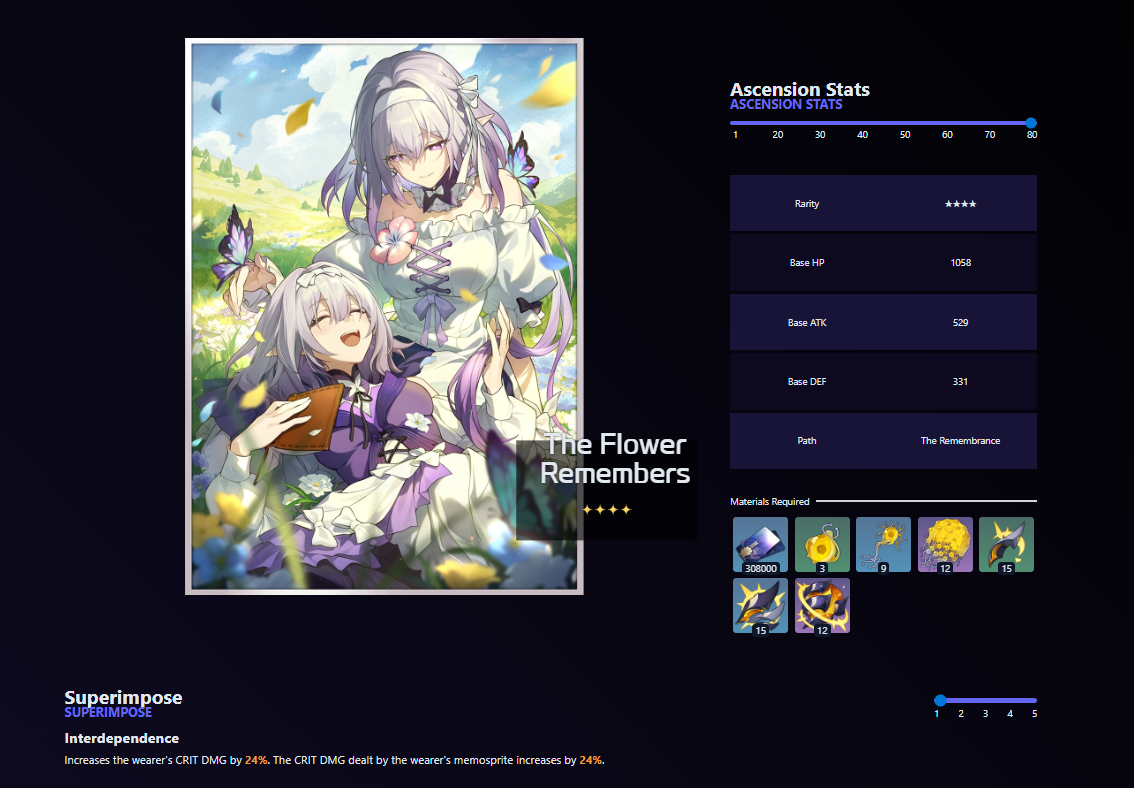Click the Base ATK row label

pos(807,322)
